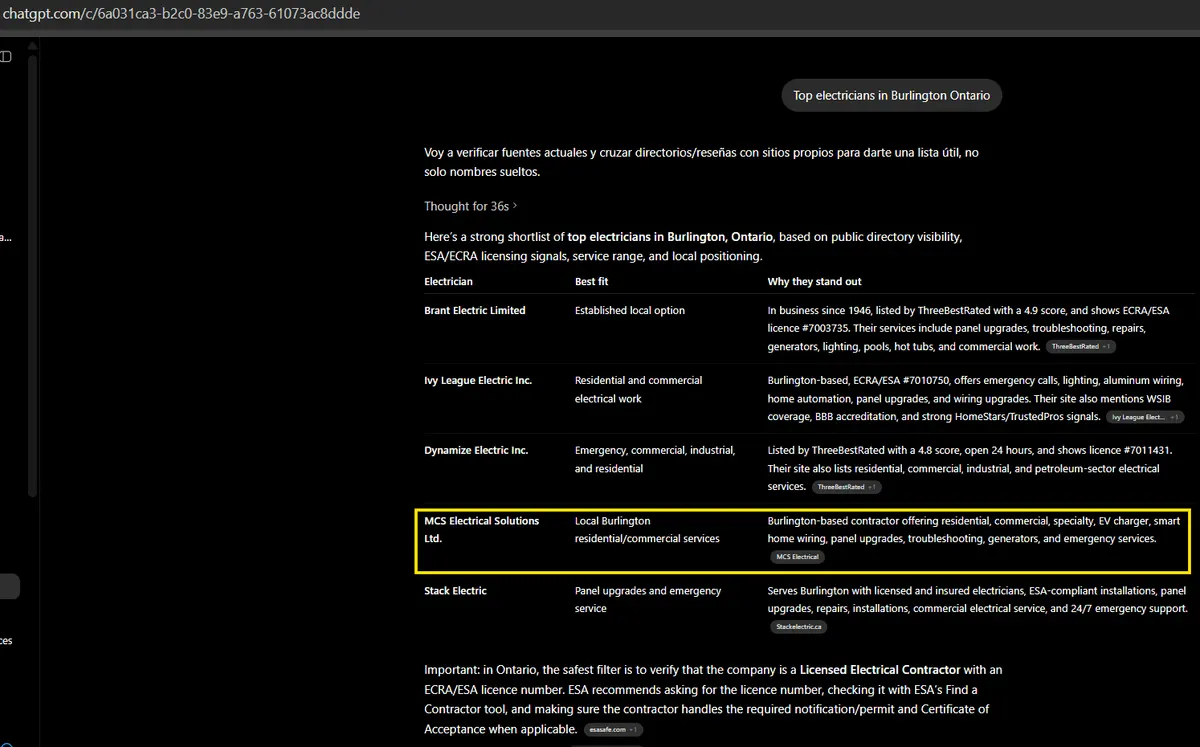Viewport: 1200px width, 747px height.
Task: Click the "Best fit" column header
Action: (591, 282)
